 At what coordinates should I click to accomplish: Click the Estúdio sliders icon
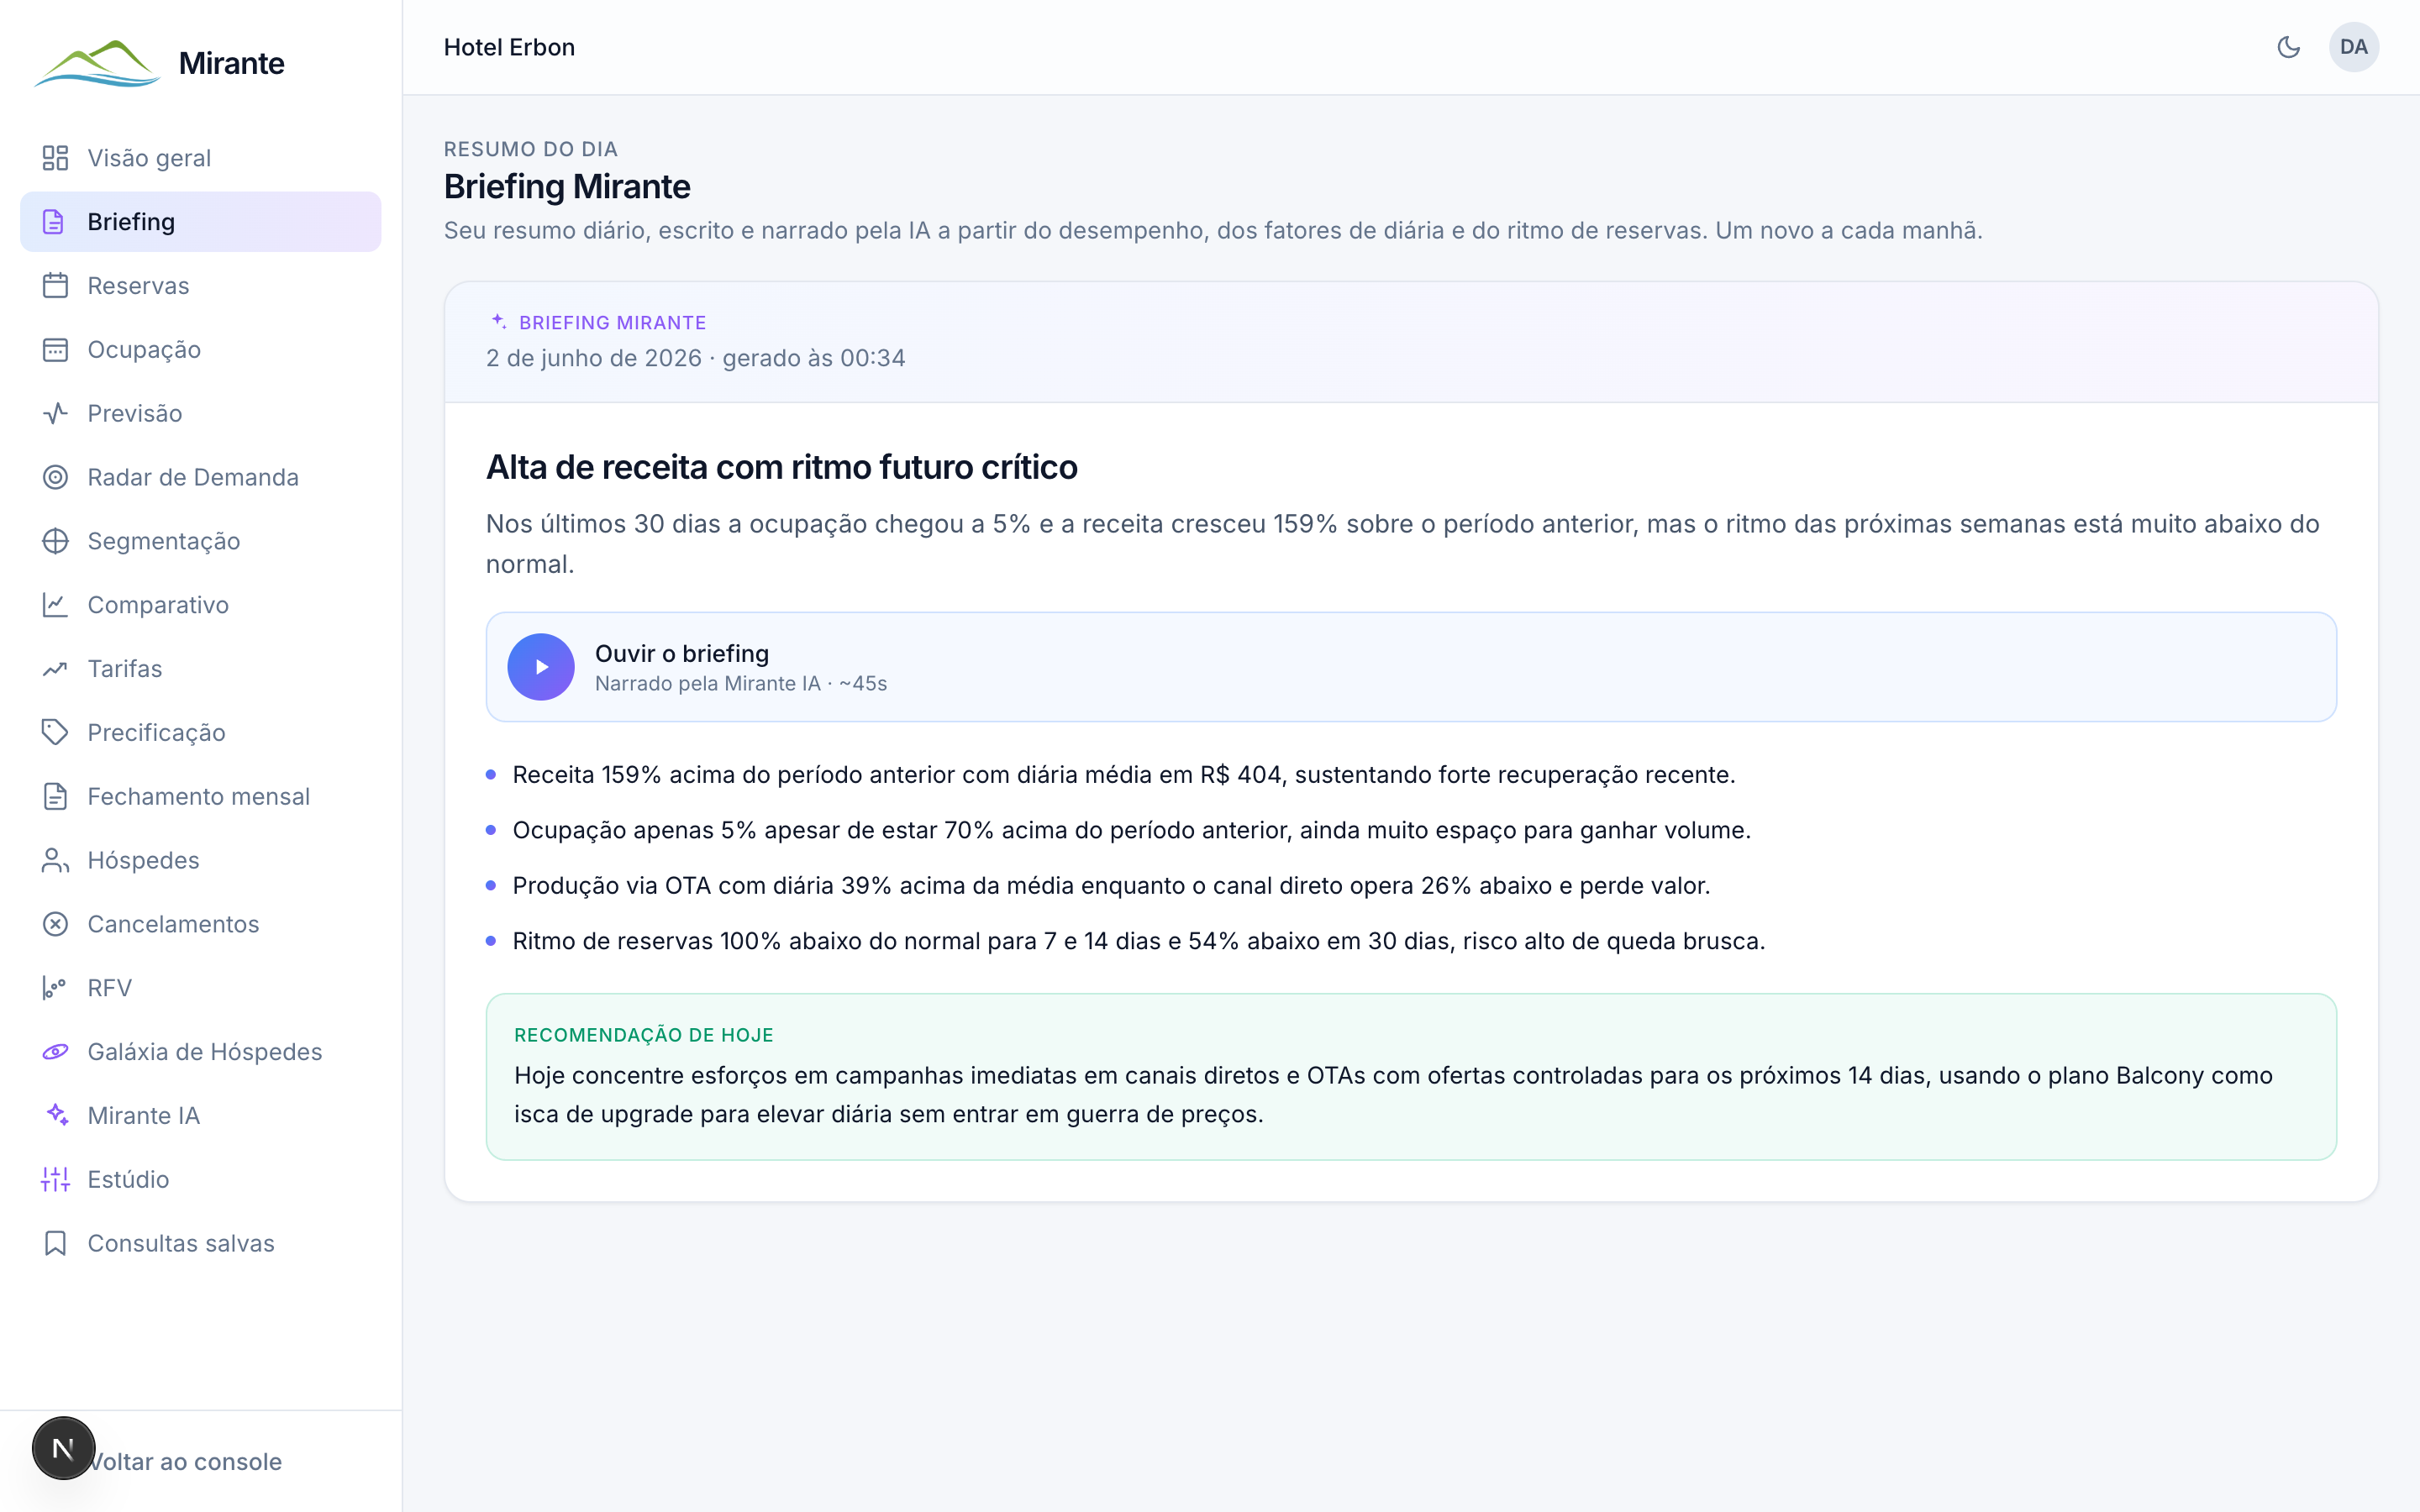(x=55, y=1179)
